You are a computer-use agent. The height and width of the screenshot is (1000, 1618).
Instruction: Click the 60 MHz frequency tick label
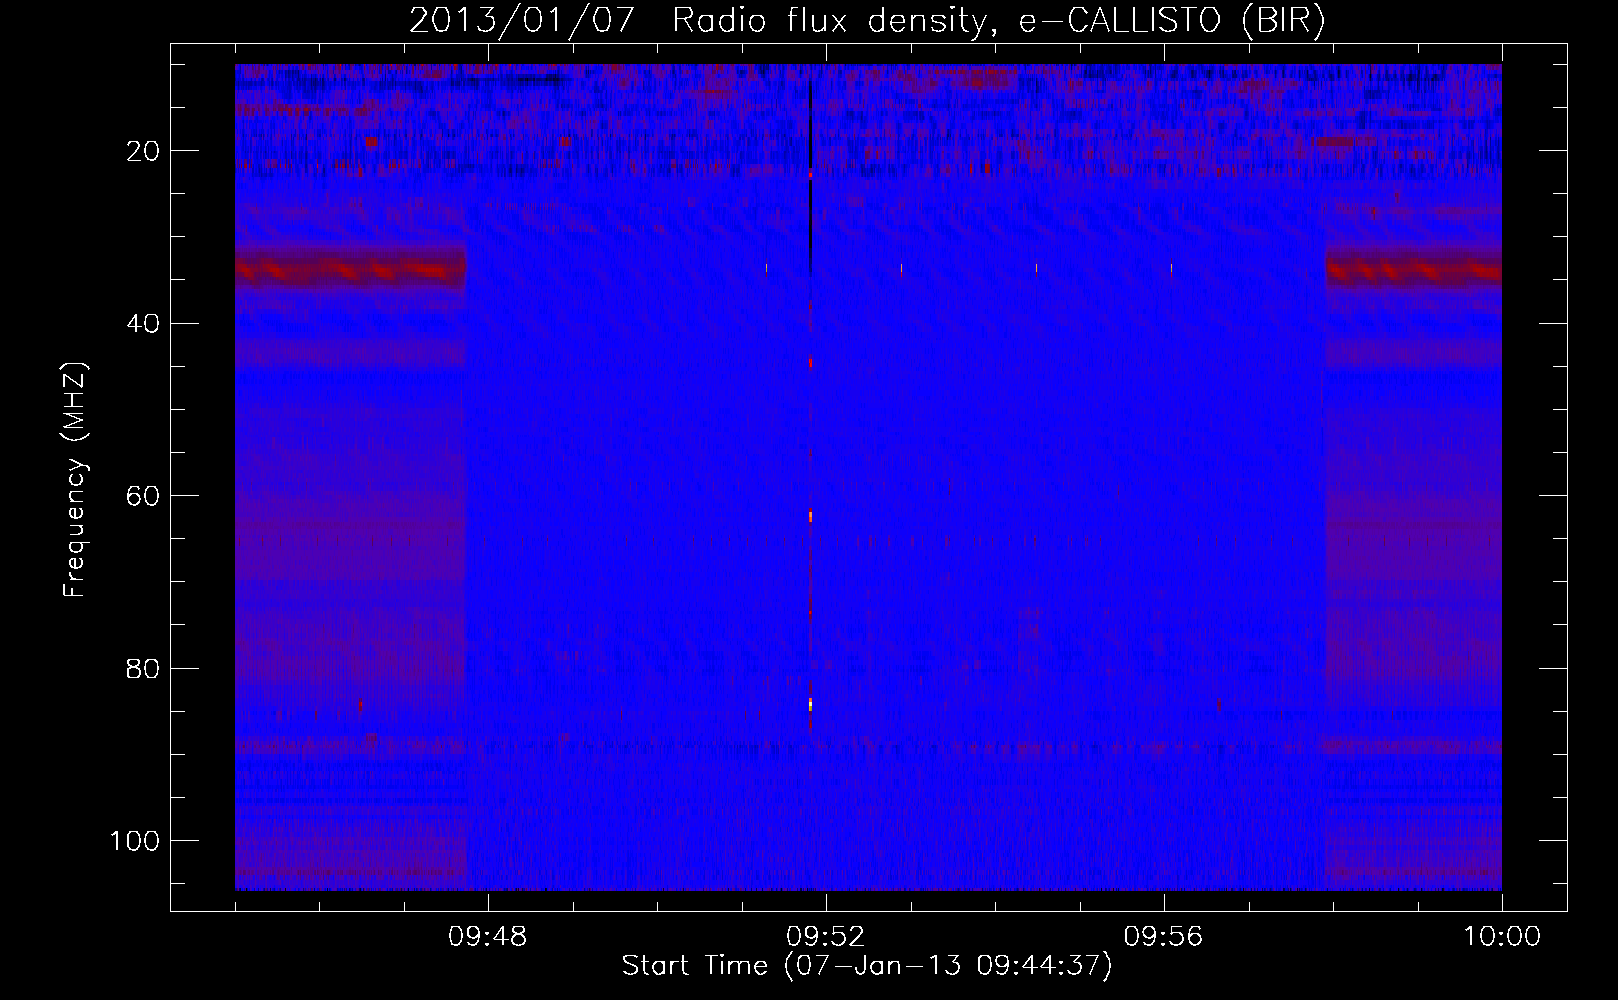click(x=143, y=496)
